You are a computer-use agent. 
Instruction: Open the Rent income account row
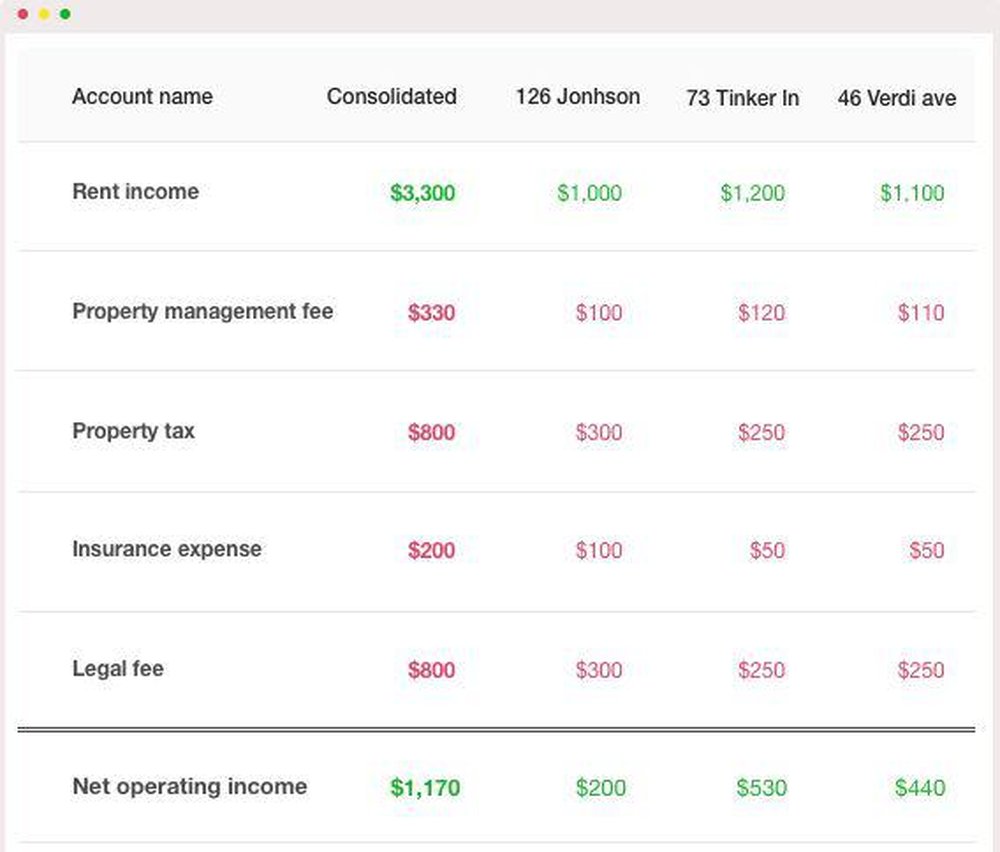[135, 192]
